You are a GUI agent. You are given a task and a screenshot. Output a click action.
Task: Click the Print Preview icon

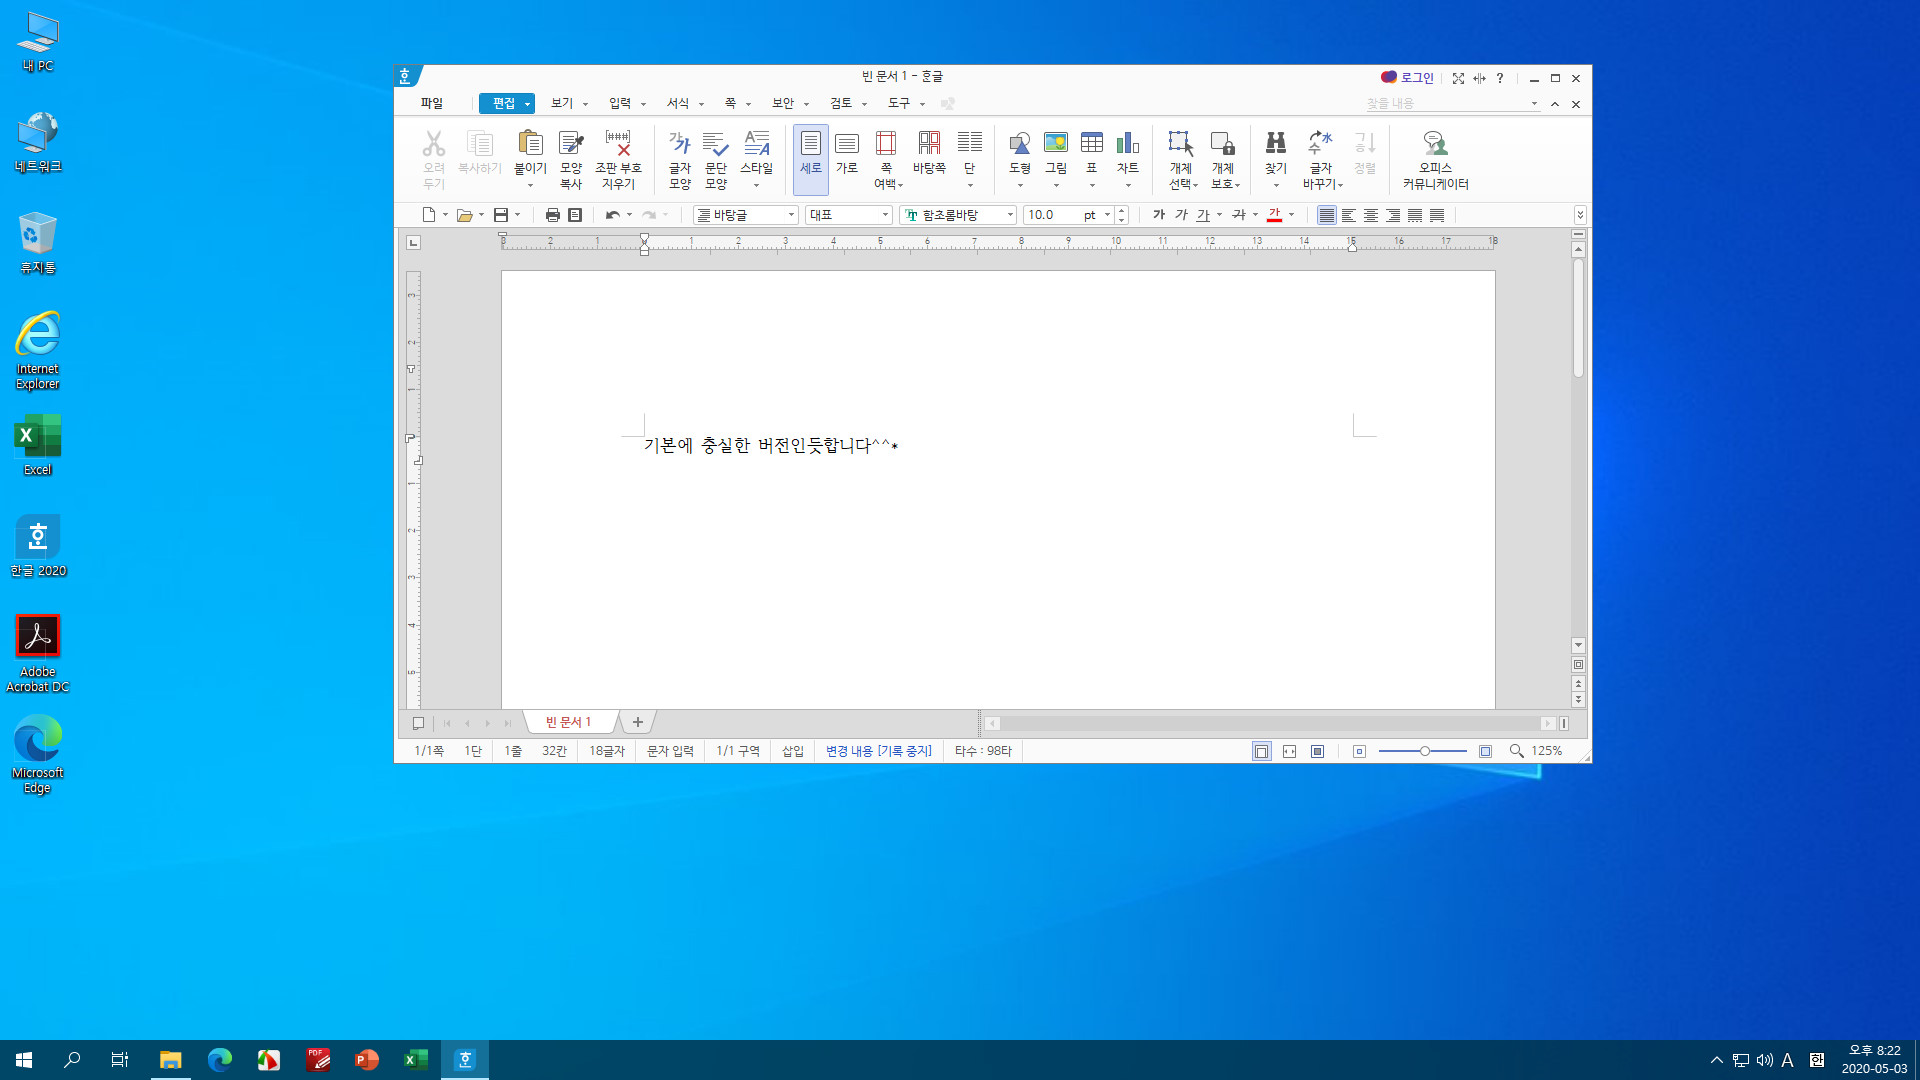point(575,215)
